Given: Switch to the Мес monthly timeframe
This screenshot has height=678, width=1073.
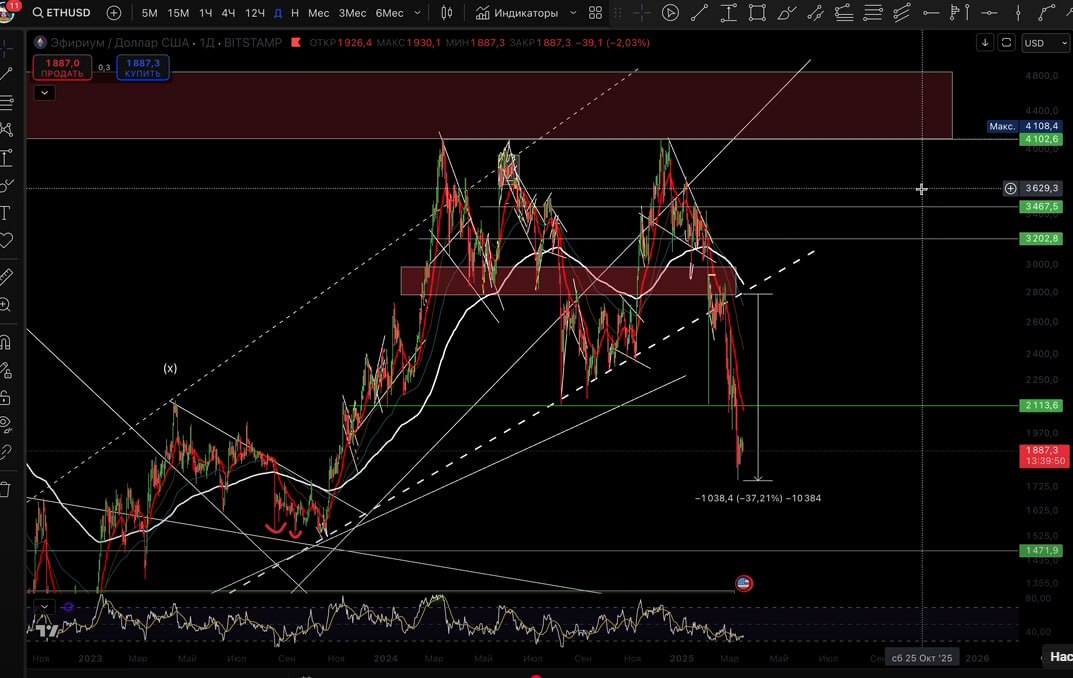Looking at the screenshot, I should tap(318, 12).
